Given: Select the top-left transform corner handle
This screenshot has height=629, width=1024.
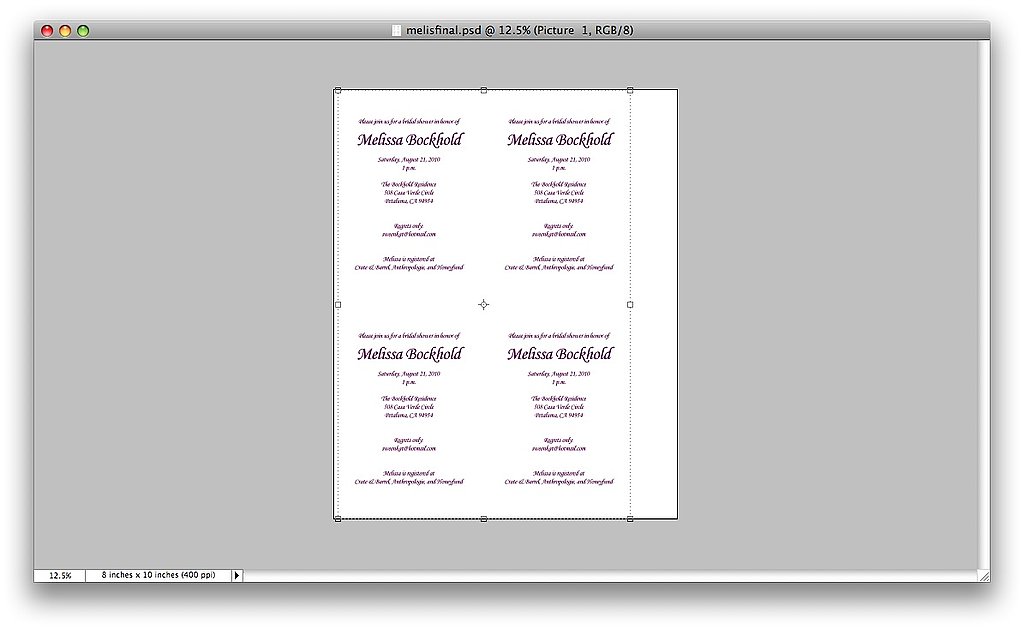Looking at the screenshot, I should [338, 90].
